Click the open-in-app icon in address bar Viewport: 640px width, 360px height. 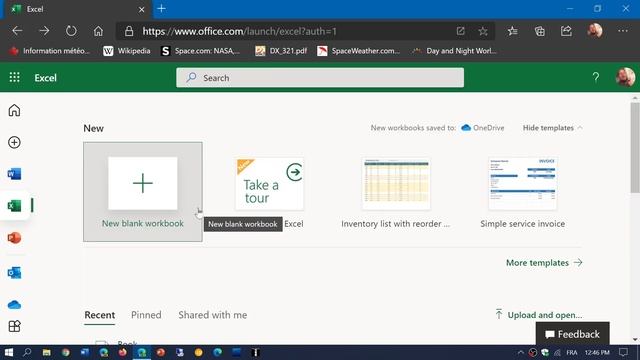pyautogui.click(x=460, y=31)
